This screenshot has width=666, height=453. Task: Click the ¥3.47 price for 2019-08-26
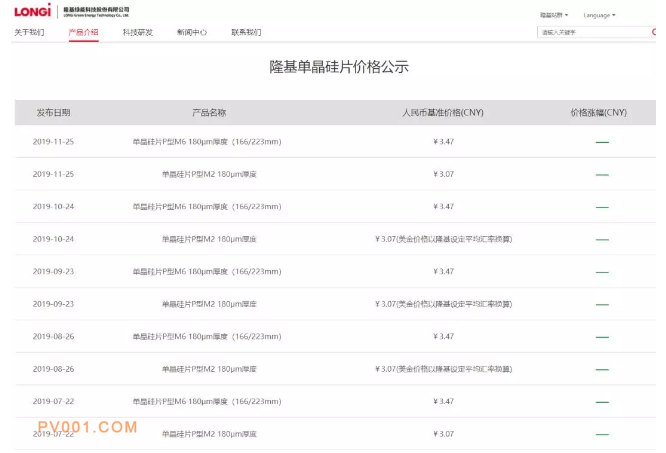click(443, 337)
